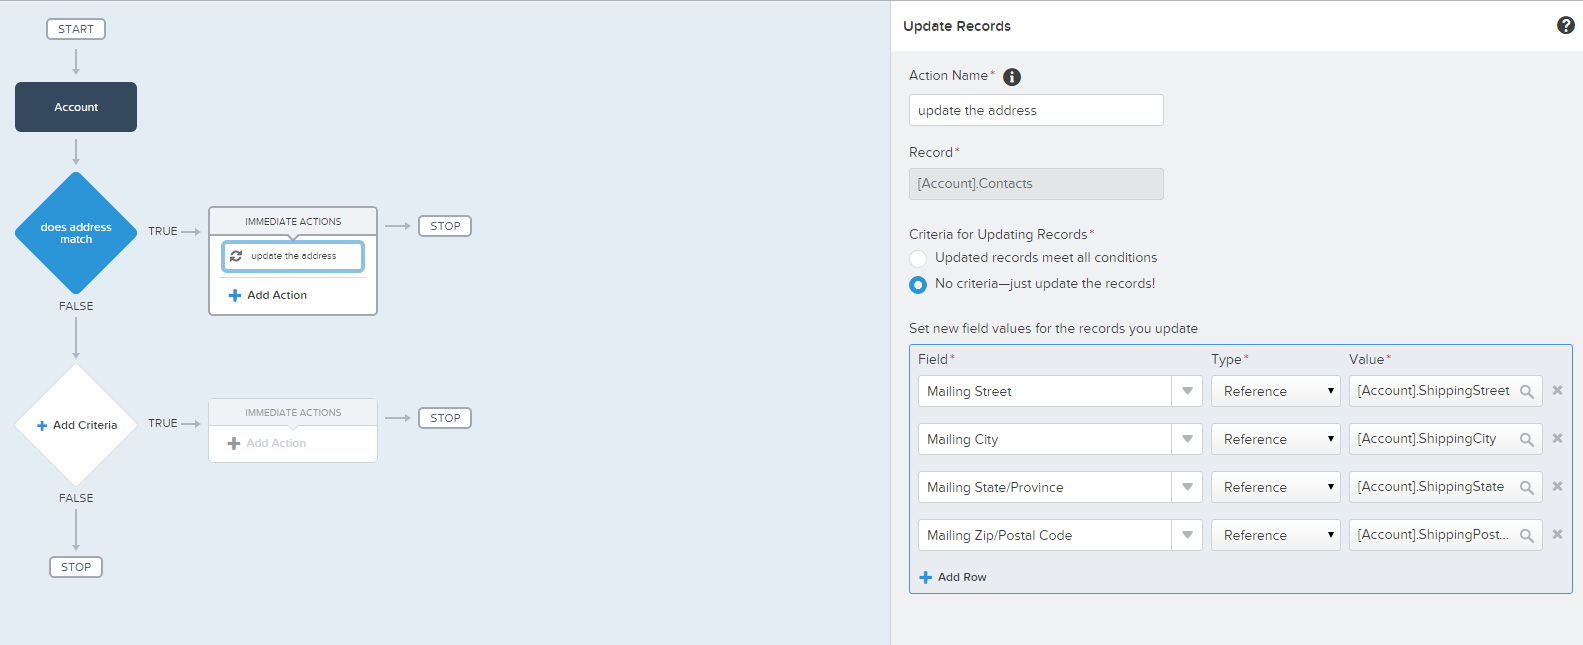Select 'No criteria—just update the records' option
This screenshot has width=1583, height=645.
tap(918, 285)
